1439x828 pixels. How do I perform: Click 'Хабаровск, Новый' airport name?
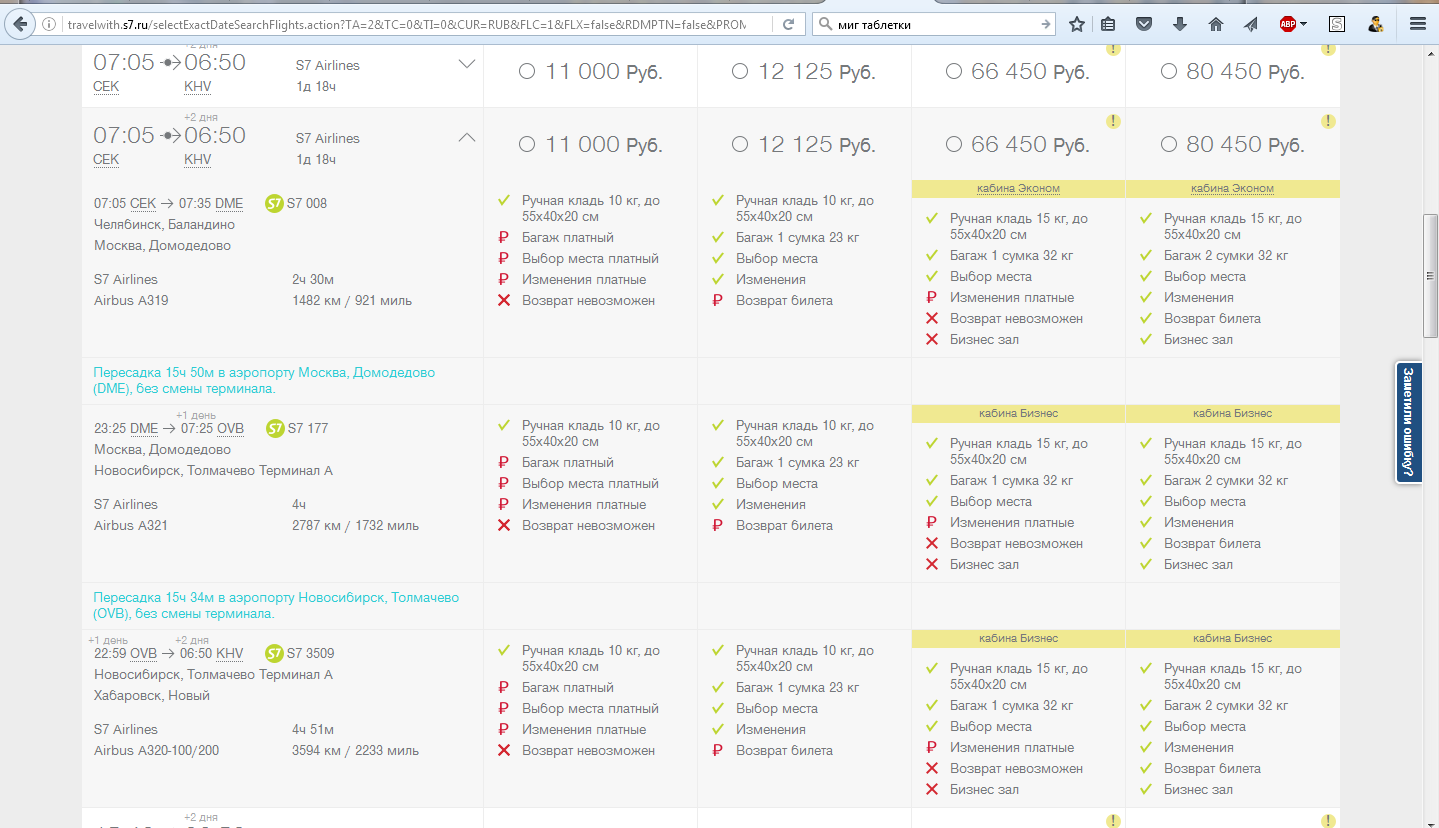(x=152, y=695)
